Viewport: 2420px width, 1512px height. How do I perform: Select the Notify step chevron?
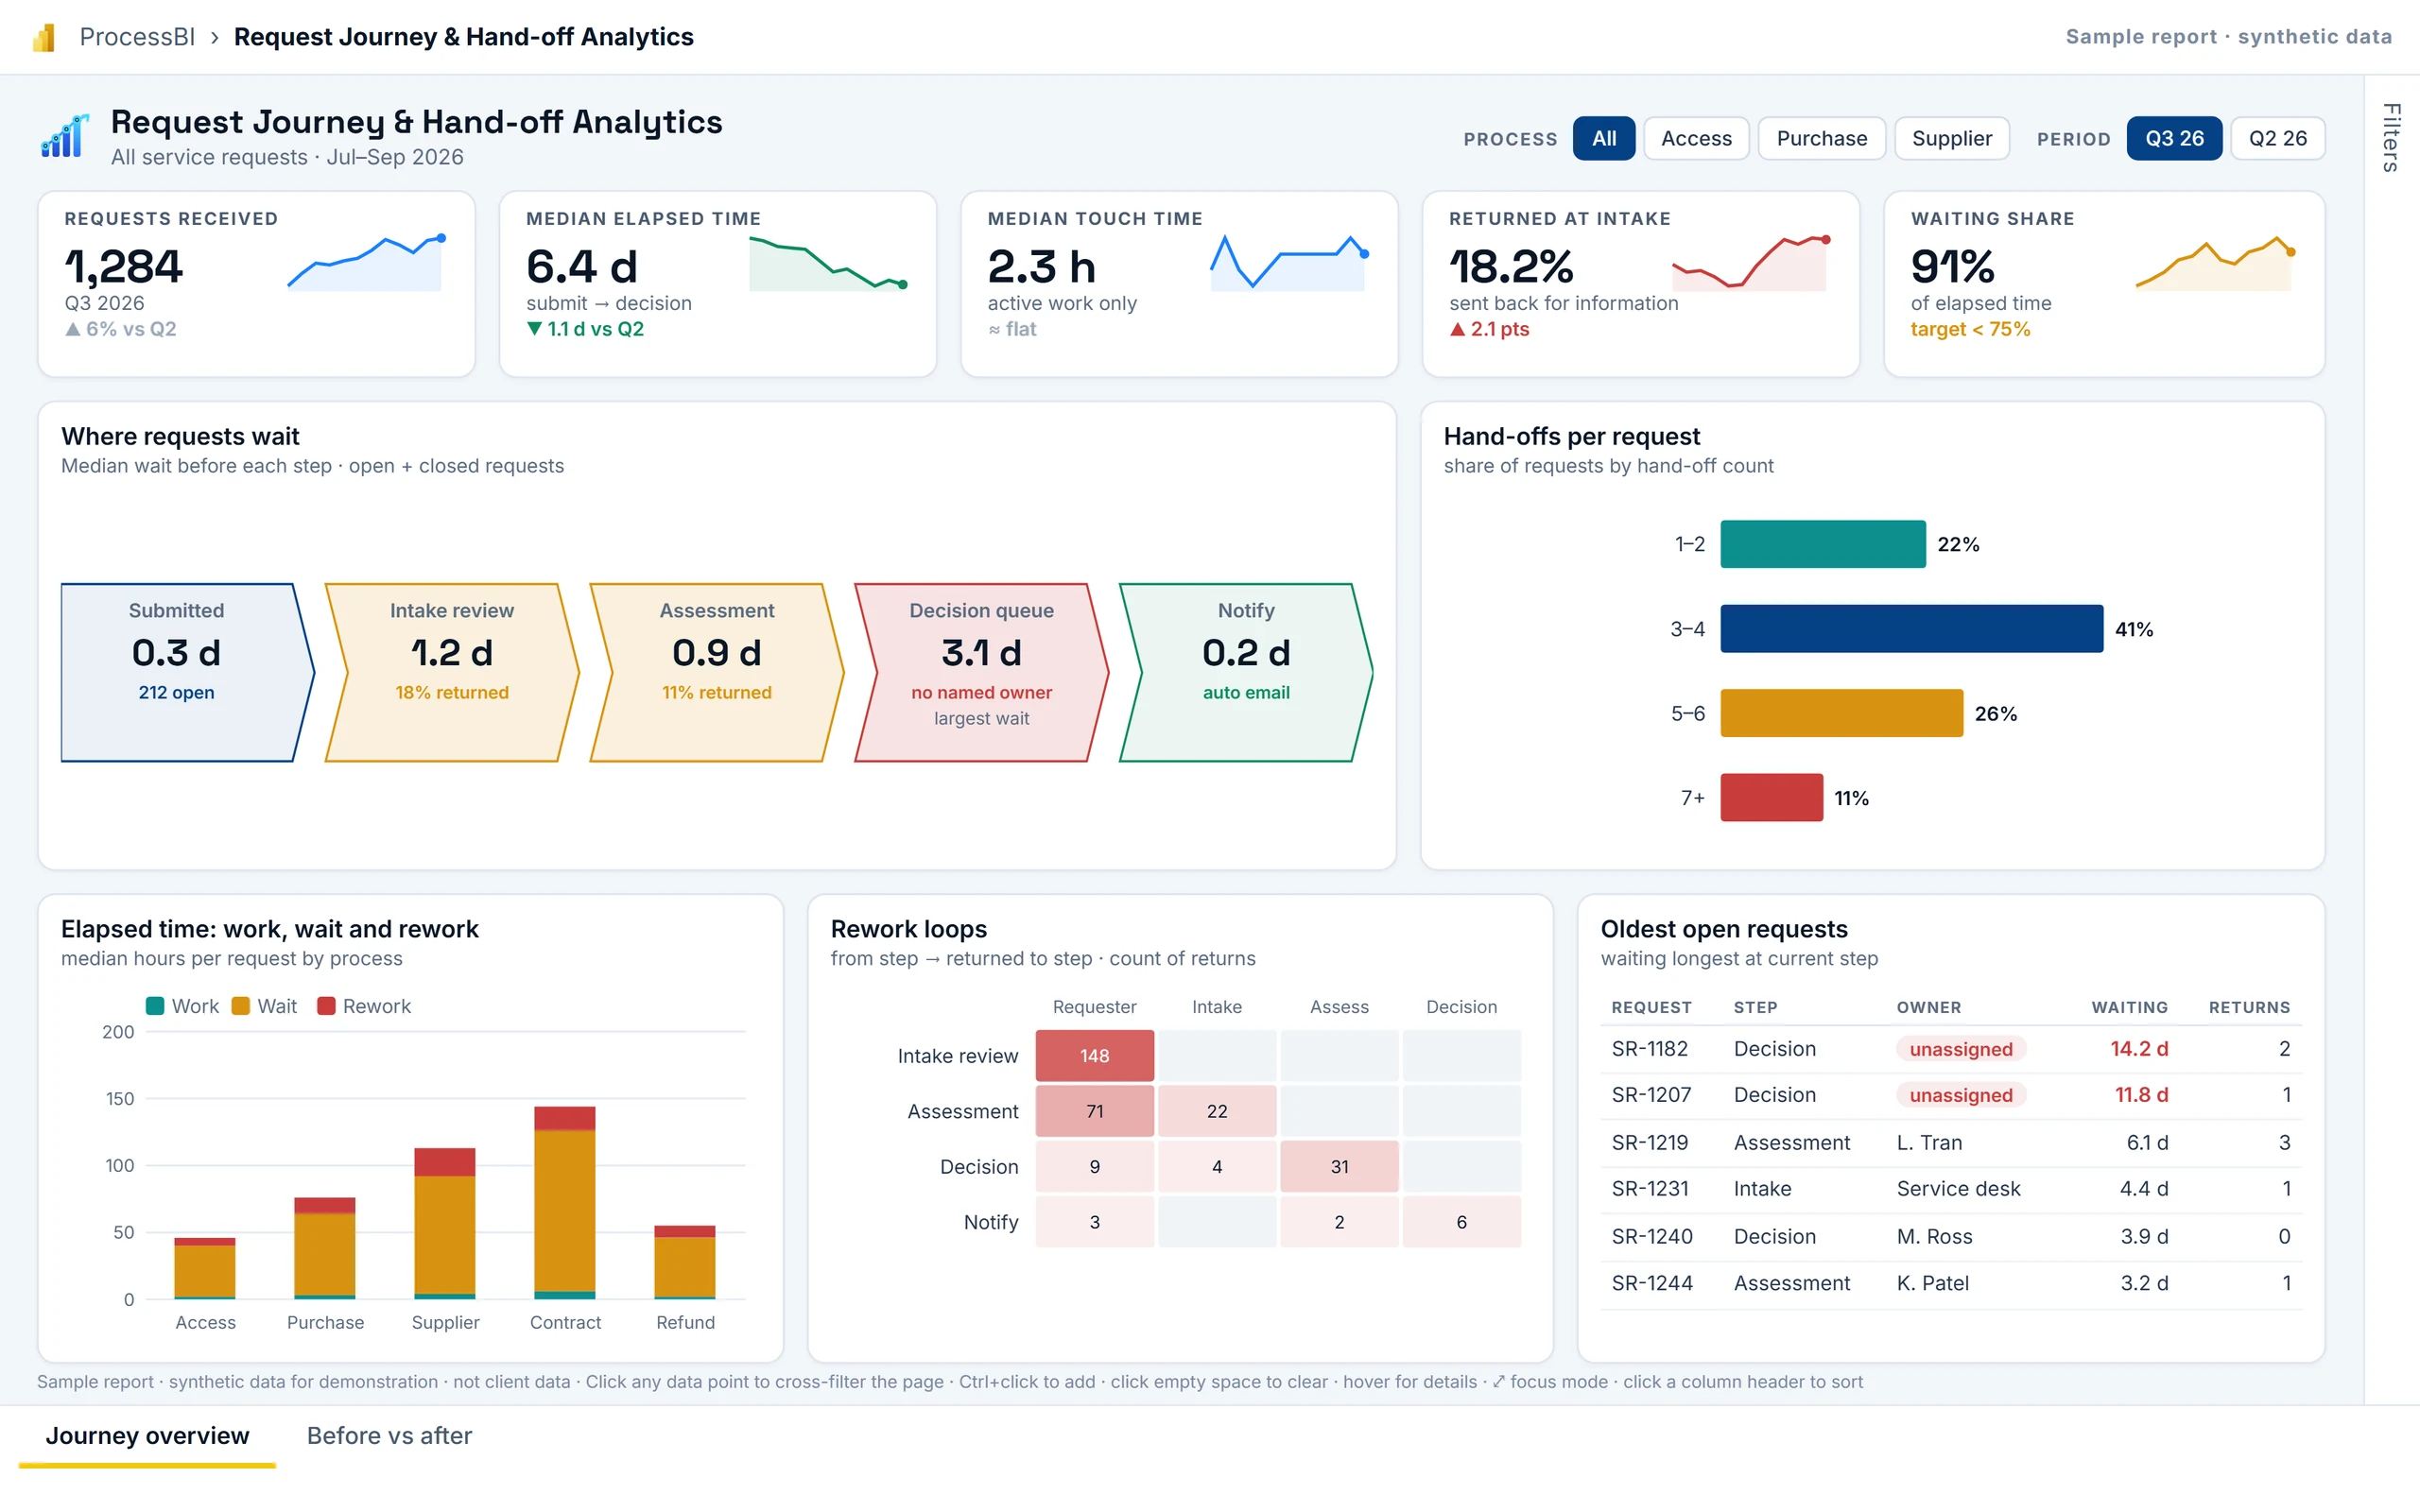[x=1246, y=673]
